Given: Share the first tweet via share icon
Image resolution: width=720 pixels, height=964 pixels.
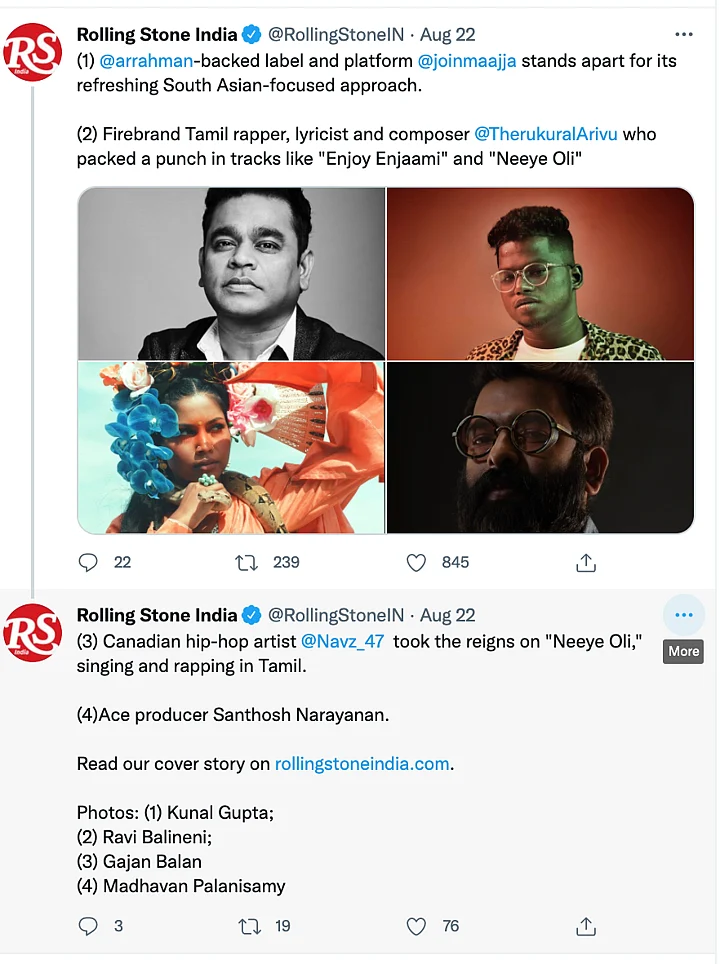Looking at the screenshot, I should click(586, 562).
